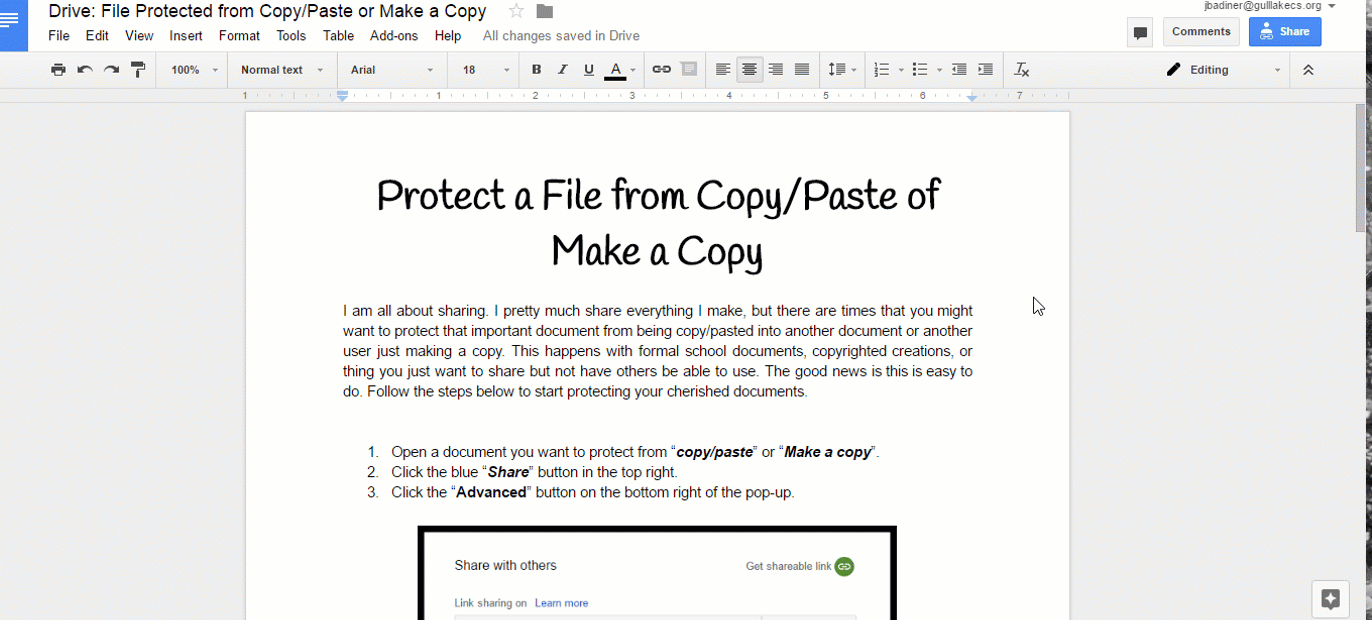This screenshot has width=1372, height=620.
Task: Click the document title in header
Action: tap(267, 12)
